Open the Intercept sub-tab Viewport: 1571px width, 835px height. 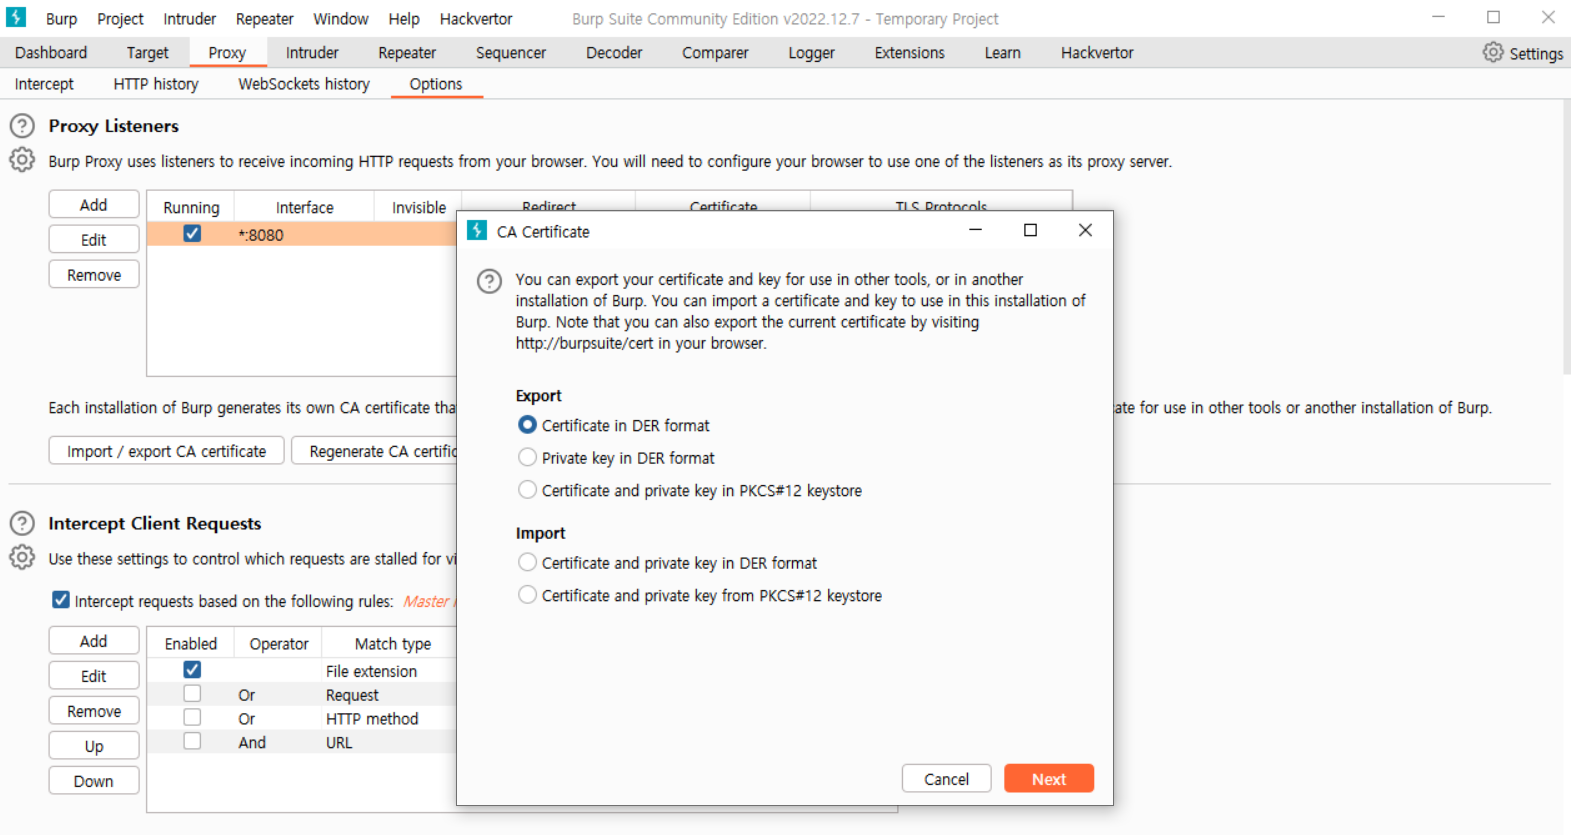point(44,84)
